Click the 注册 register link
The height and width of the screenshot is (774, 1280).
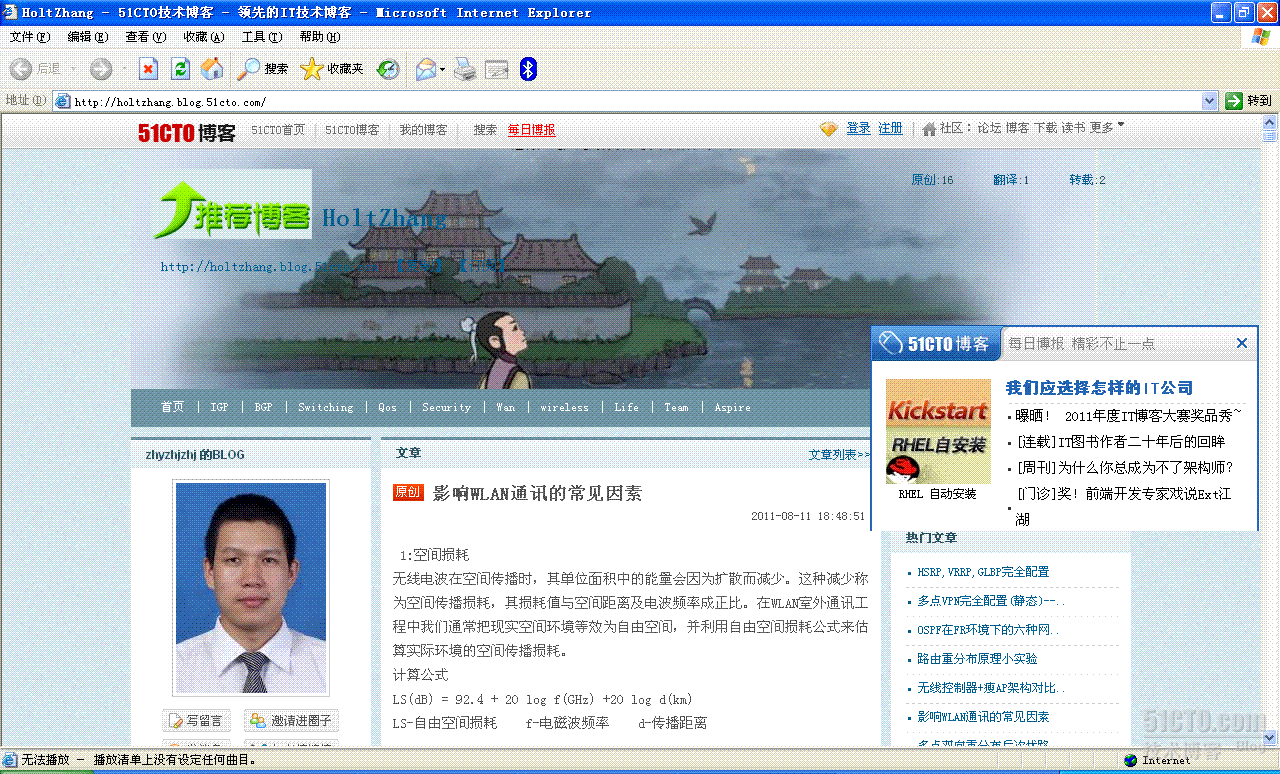point(890,128)
